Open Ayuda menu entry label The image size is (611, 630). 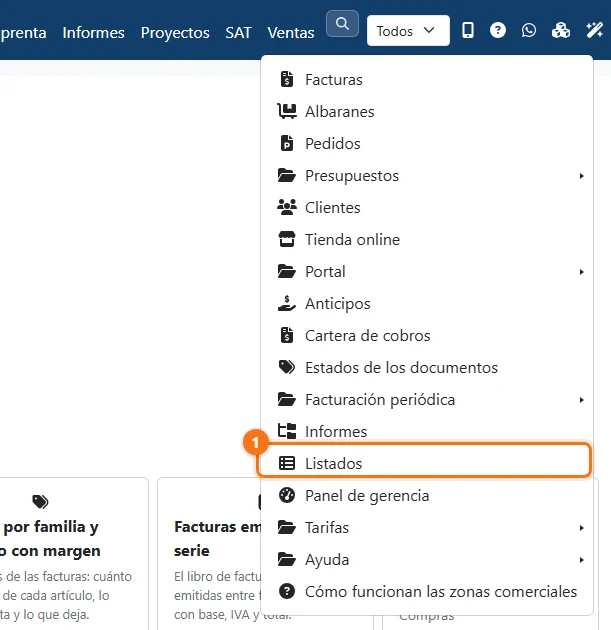[327, 560]
